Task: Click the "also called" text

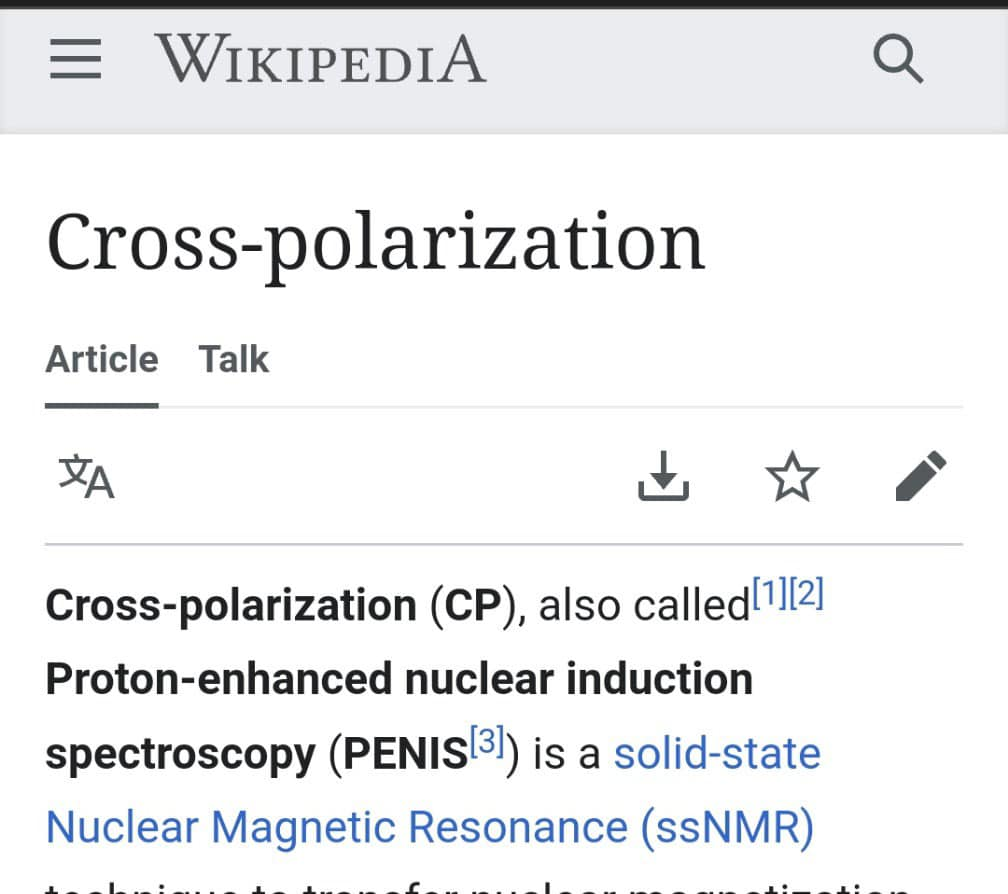Action: coord(644,606)
